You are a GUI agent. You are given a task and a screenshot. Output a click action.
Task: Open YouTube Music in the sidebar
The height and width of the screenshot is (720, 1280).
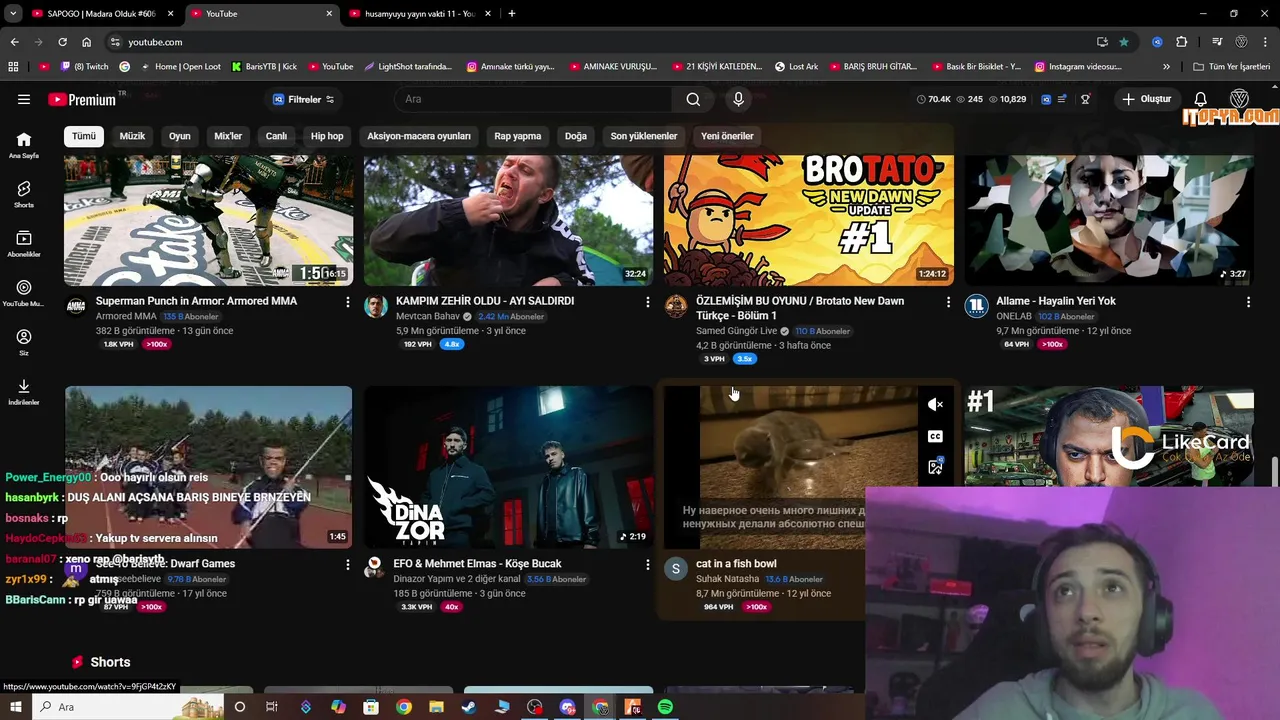[24, 293]
